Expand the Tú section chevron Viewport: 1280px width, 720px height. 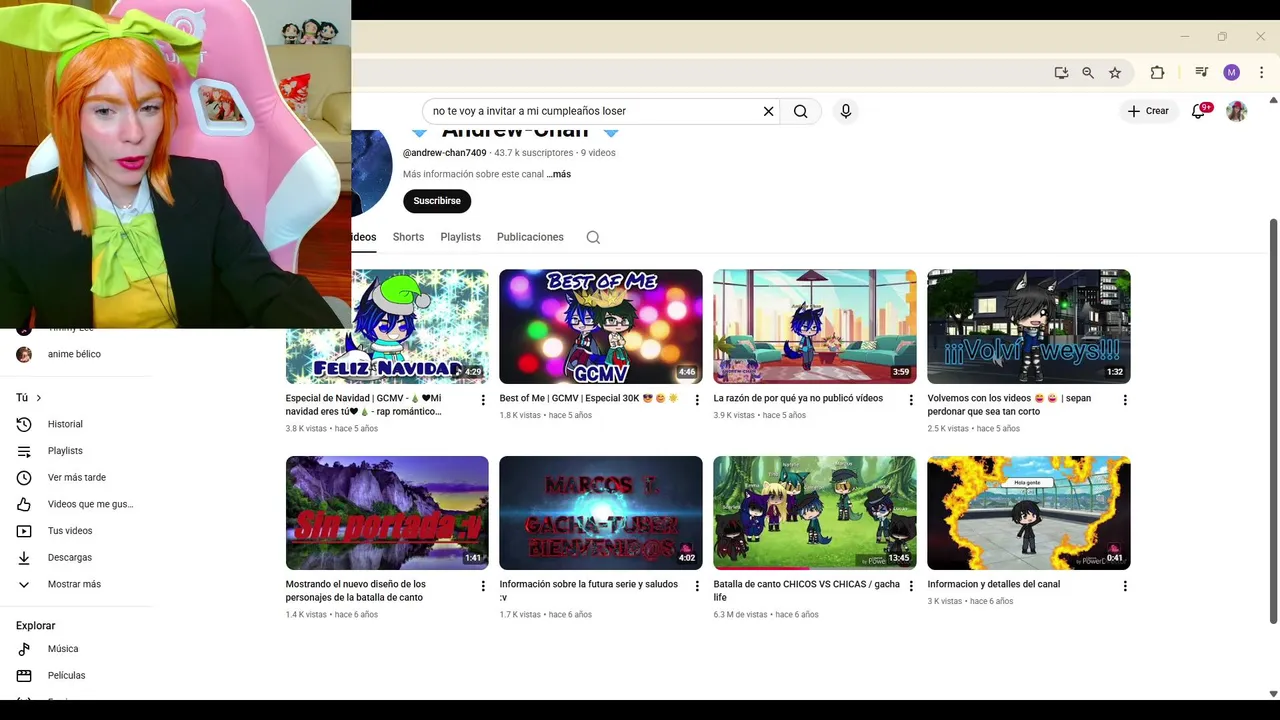click(38, 398)
